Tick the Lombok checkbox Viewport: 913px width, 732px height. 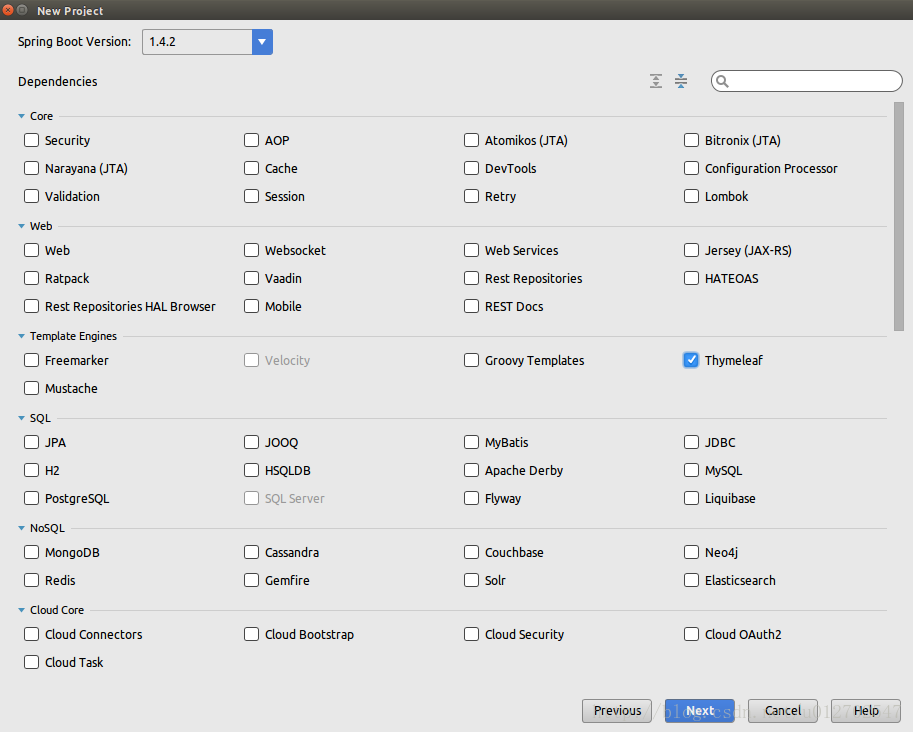pos(691,196)
